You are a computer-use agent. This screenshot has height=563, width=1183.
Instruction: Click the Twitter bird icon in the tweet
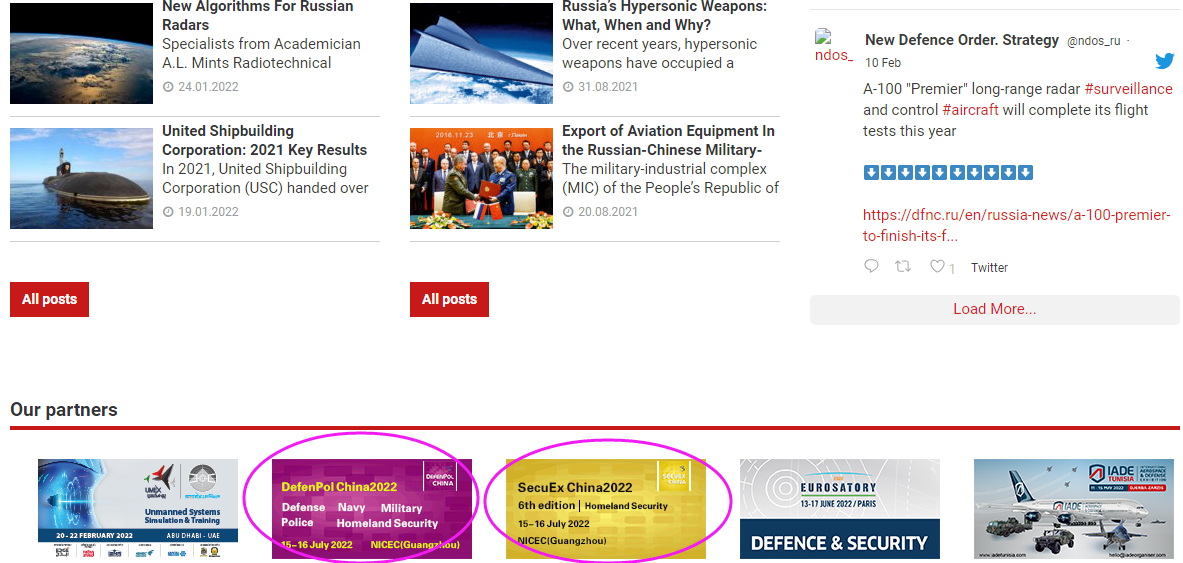(1164, 61)
